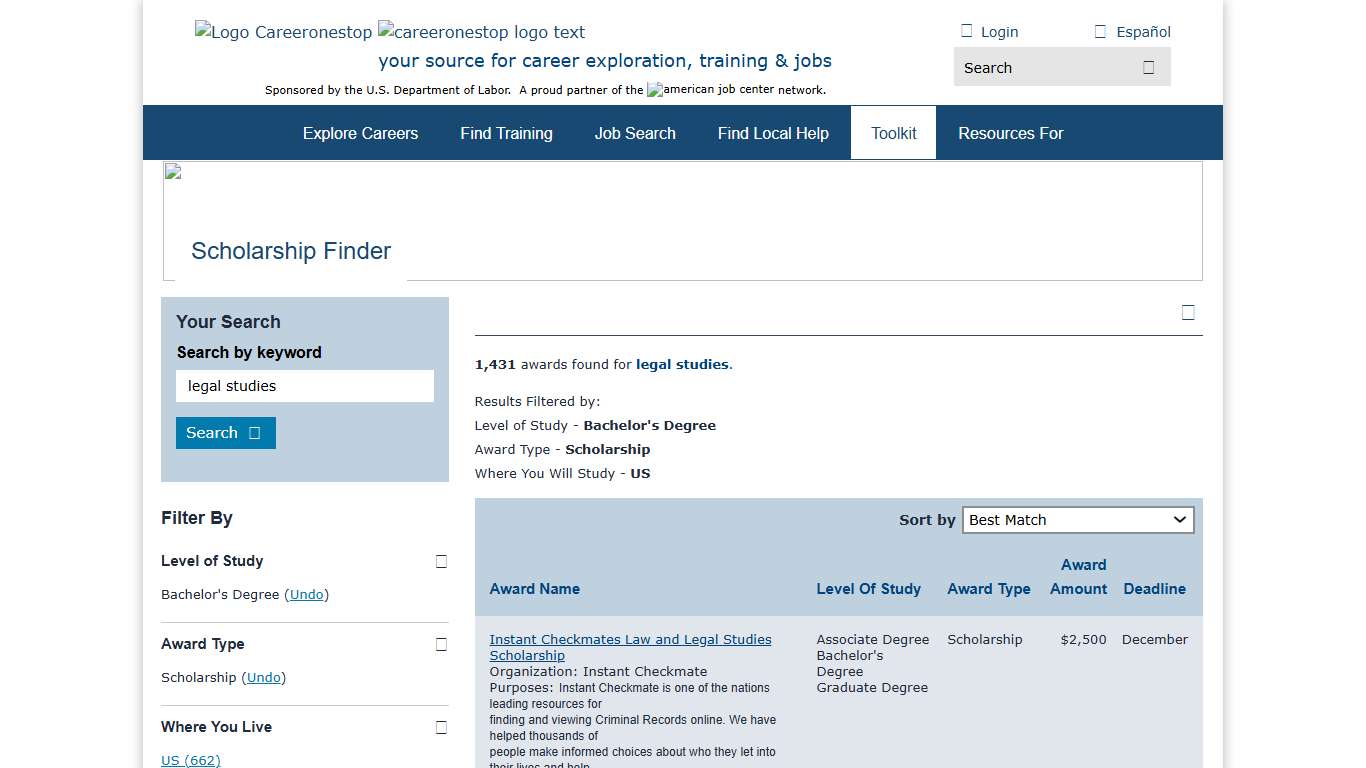Open the icon beside the results divider

[1188, 312]
